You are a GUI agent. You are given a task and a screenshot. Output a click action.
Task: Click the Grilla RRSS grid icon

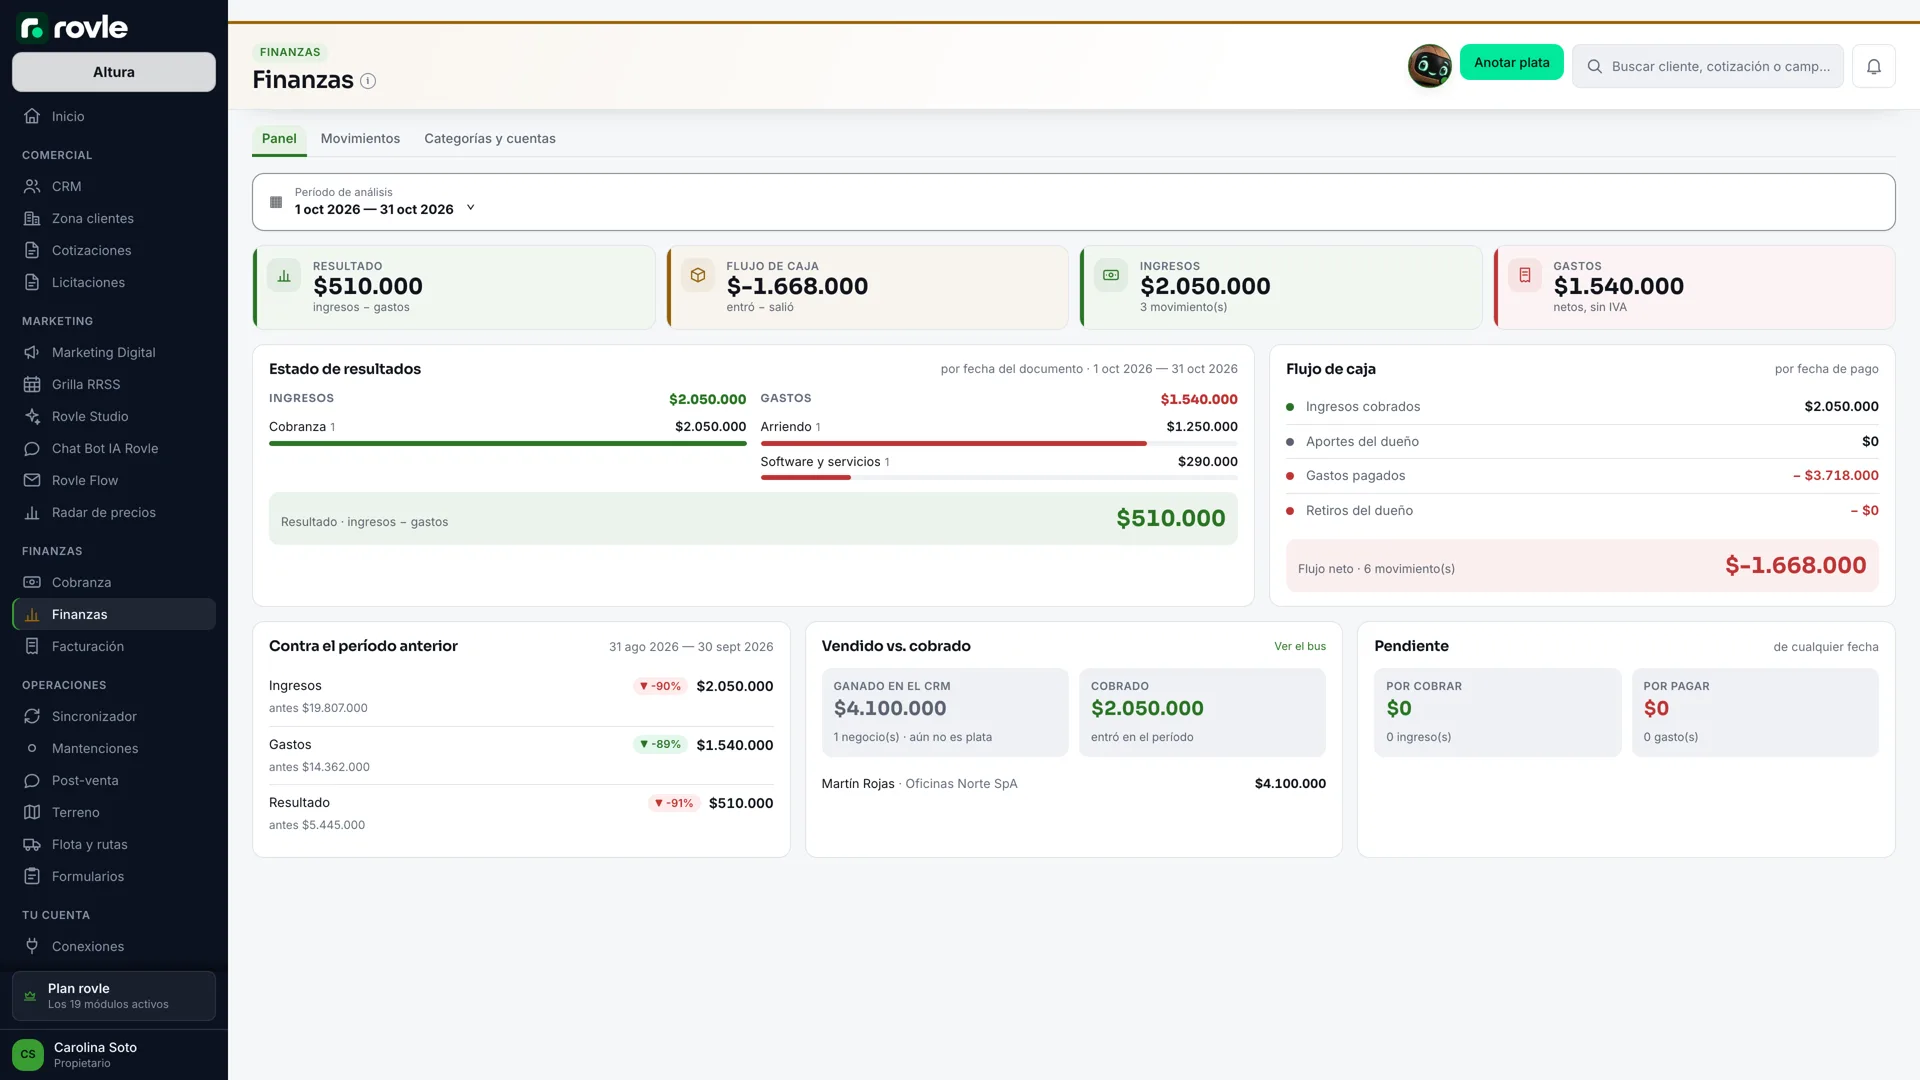pos(32,384)
